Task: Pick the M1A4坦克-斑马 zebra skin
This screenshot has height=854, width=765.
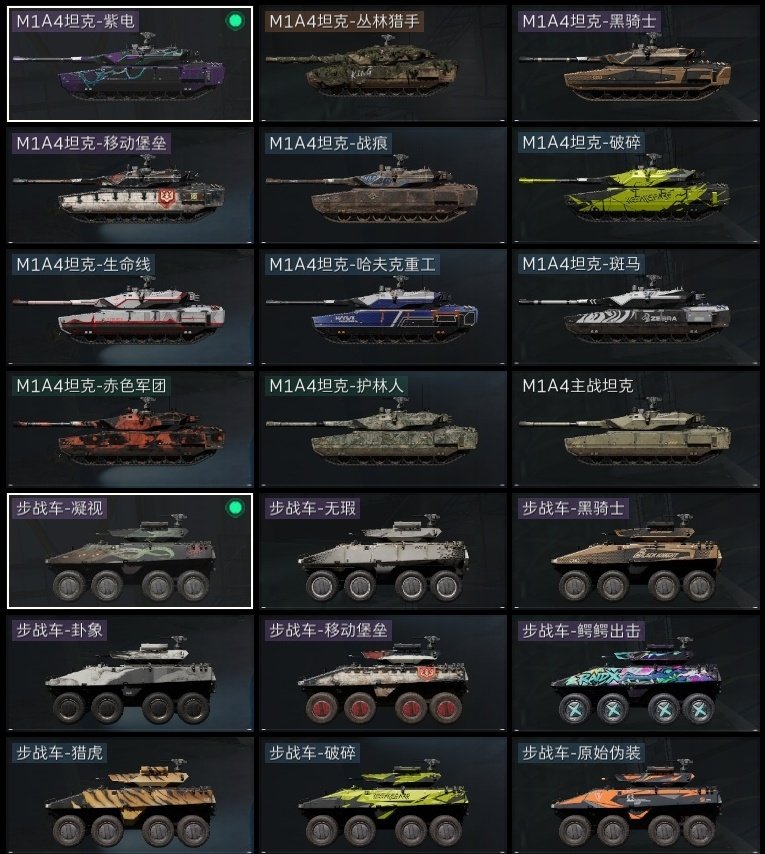Action: click(x=636, y=307)
